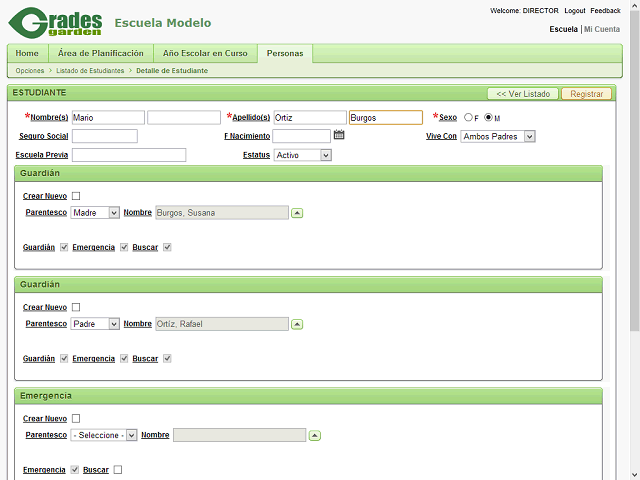Viewport: 640px width, 480px height.
Task: Open the Año Escolar en Curso tab
Action: click(205, 53)
